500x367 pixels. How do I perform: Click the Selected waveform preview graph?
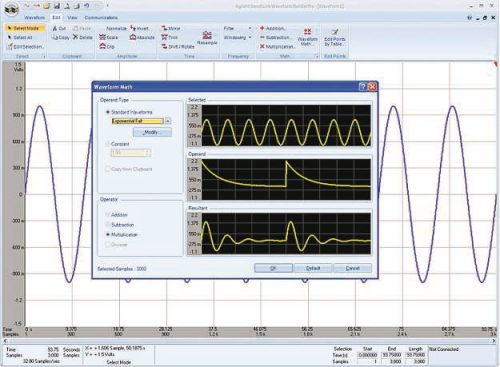point(286,125)
